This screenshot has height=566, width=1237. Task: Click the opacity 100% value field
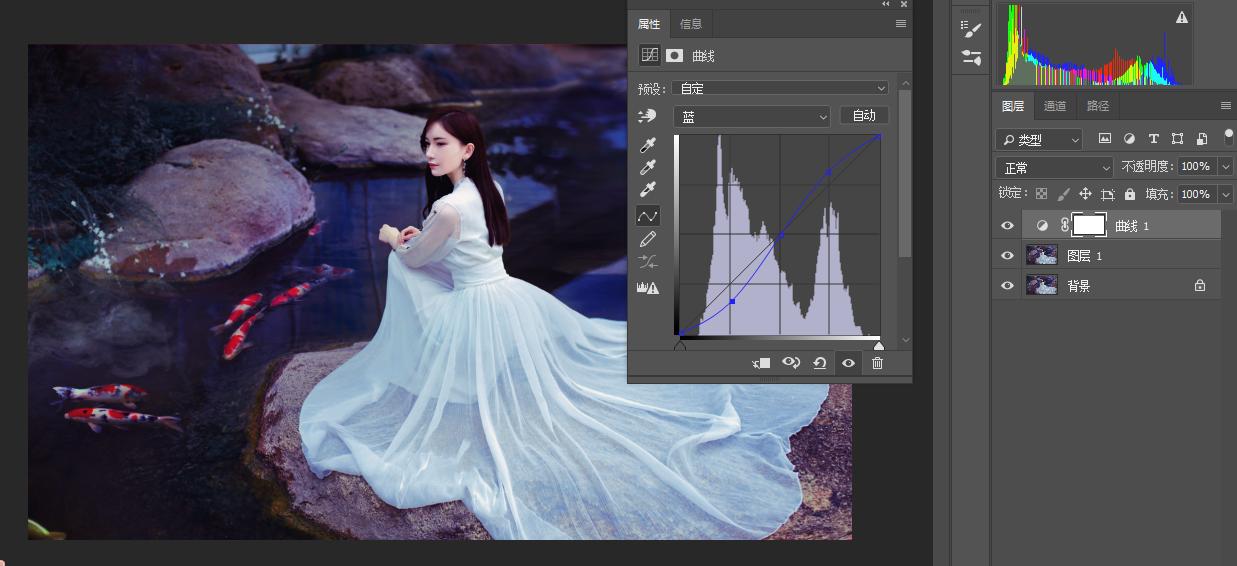click(x=1197, y=167)
